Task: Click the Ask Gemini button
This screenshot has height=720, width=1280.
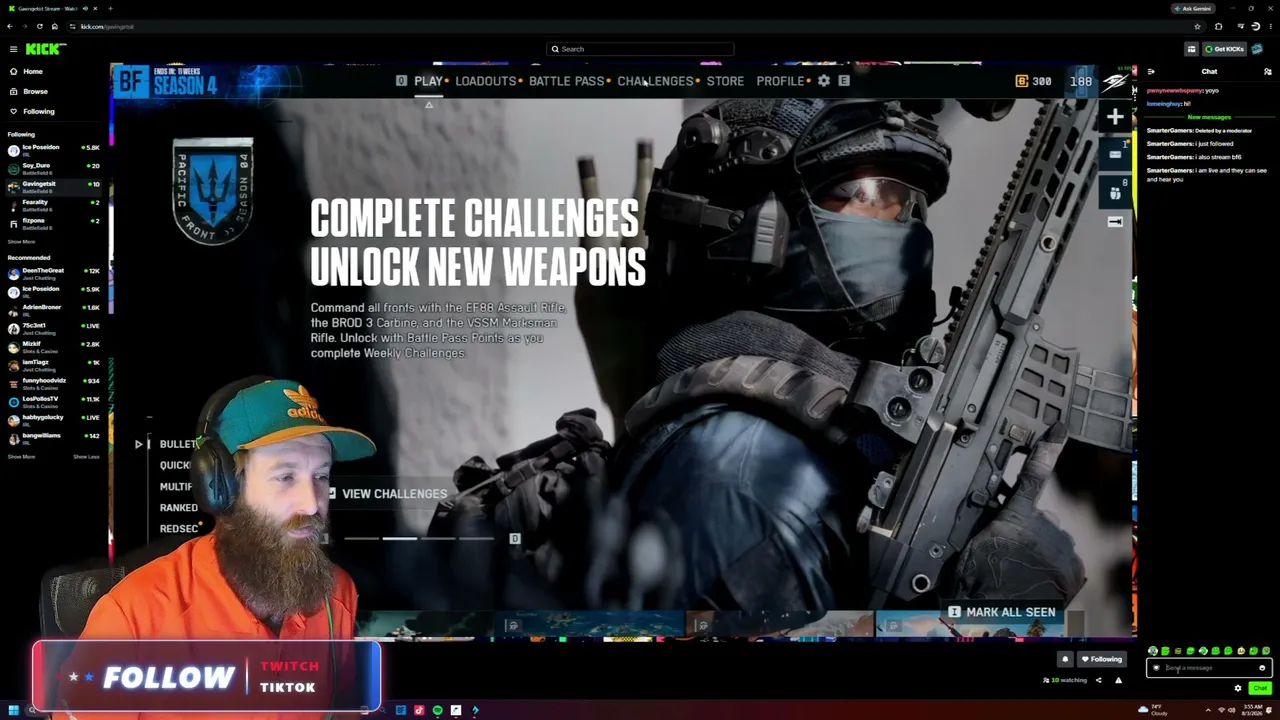Action: (x=1193, y=8)
